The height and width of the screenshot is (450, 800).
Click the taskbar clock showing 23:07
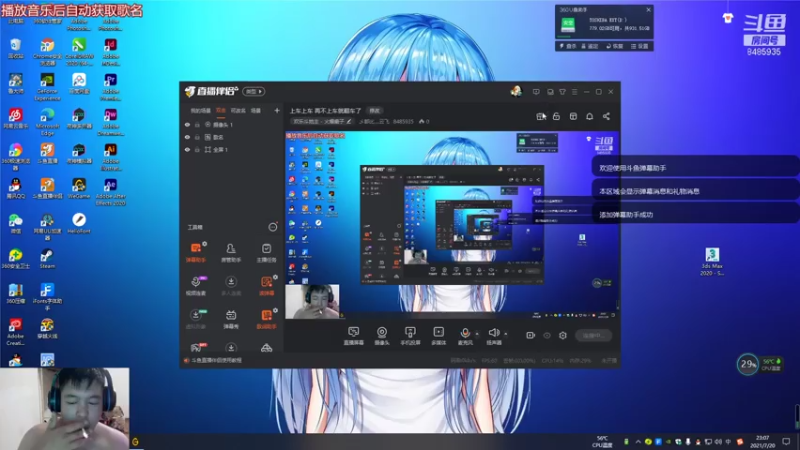763,441
